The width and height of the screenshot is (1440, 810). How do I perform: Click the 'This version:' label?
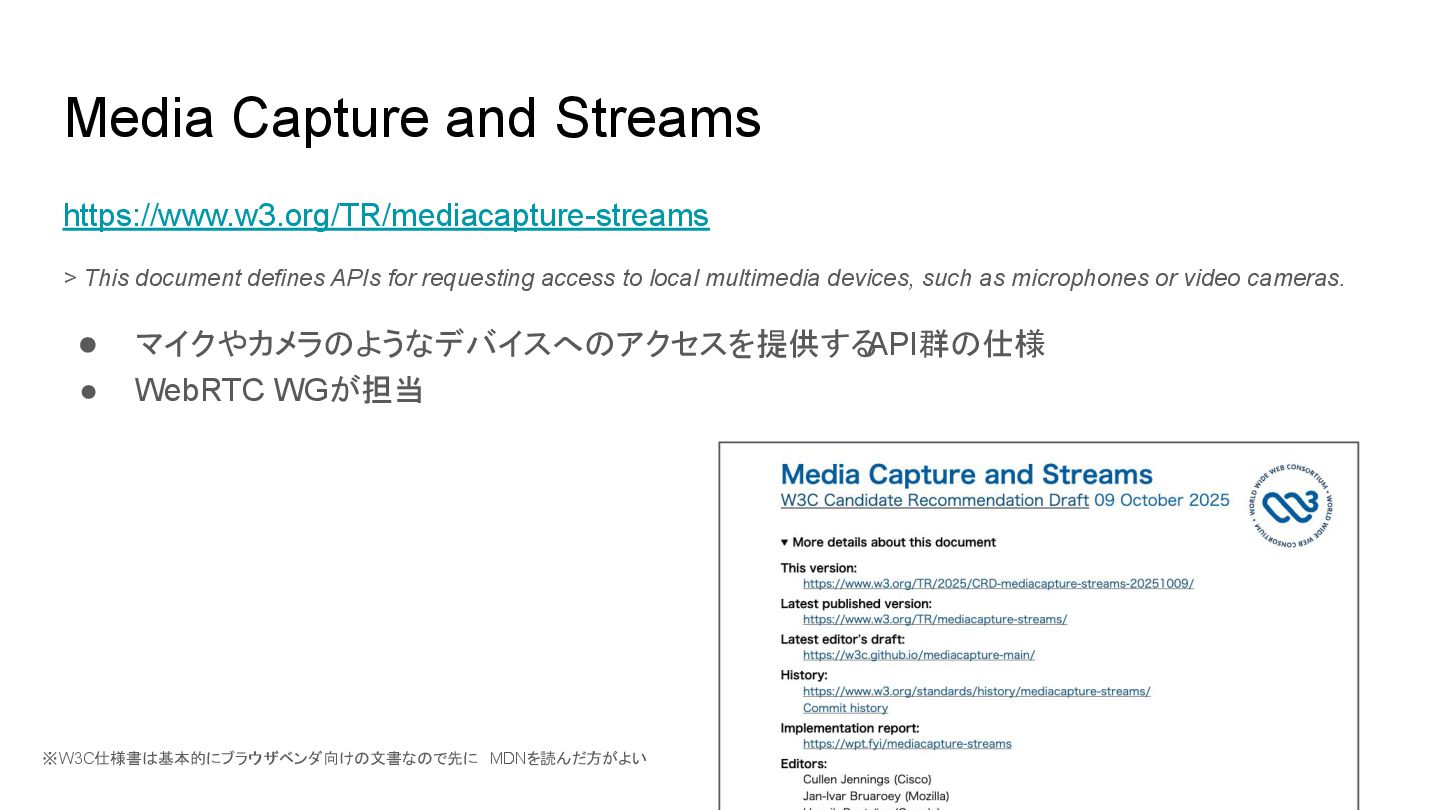pyautogui.click(x=819, y=568)
